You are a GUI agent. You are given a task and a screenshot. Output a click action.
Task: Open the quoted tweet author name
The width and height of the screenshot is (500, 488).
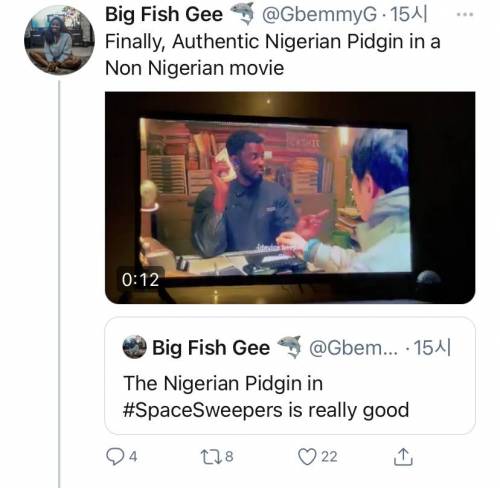pyautogui.click(x=211, y=348)
